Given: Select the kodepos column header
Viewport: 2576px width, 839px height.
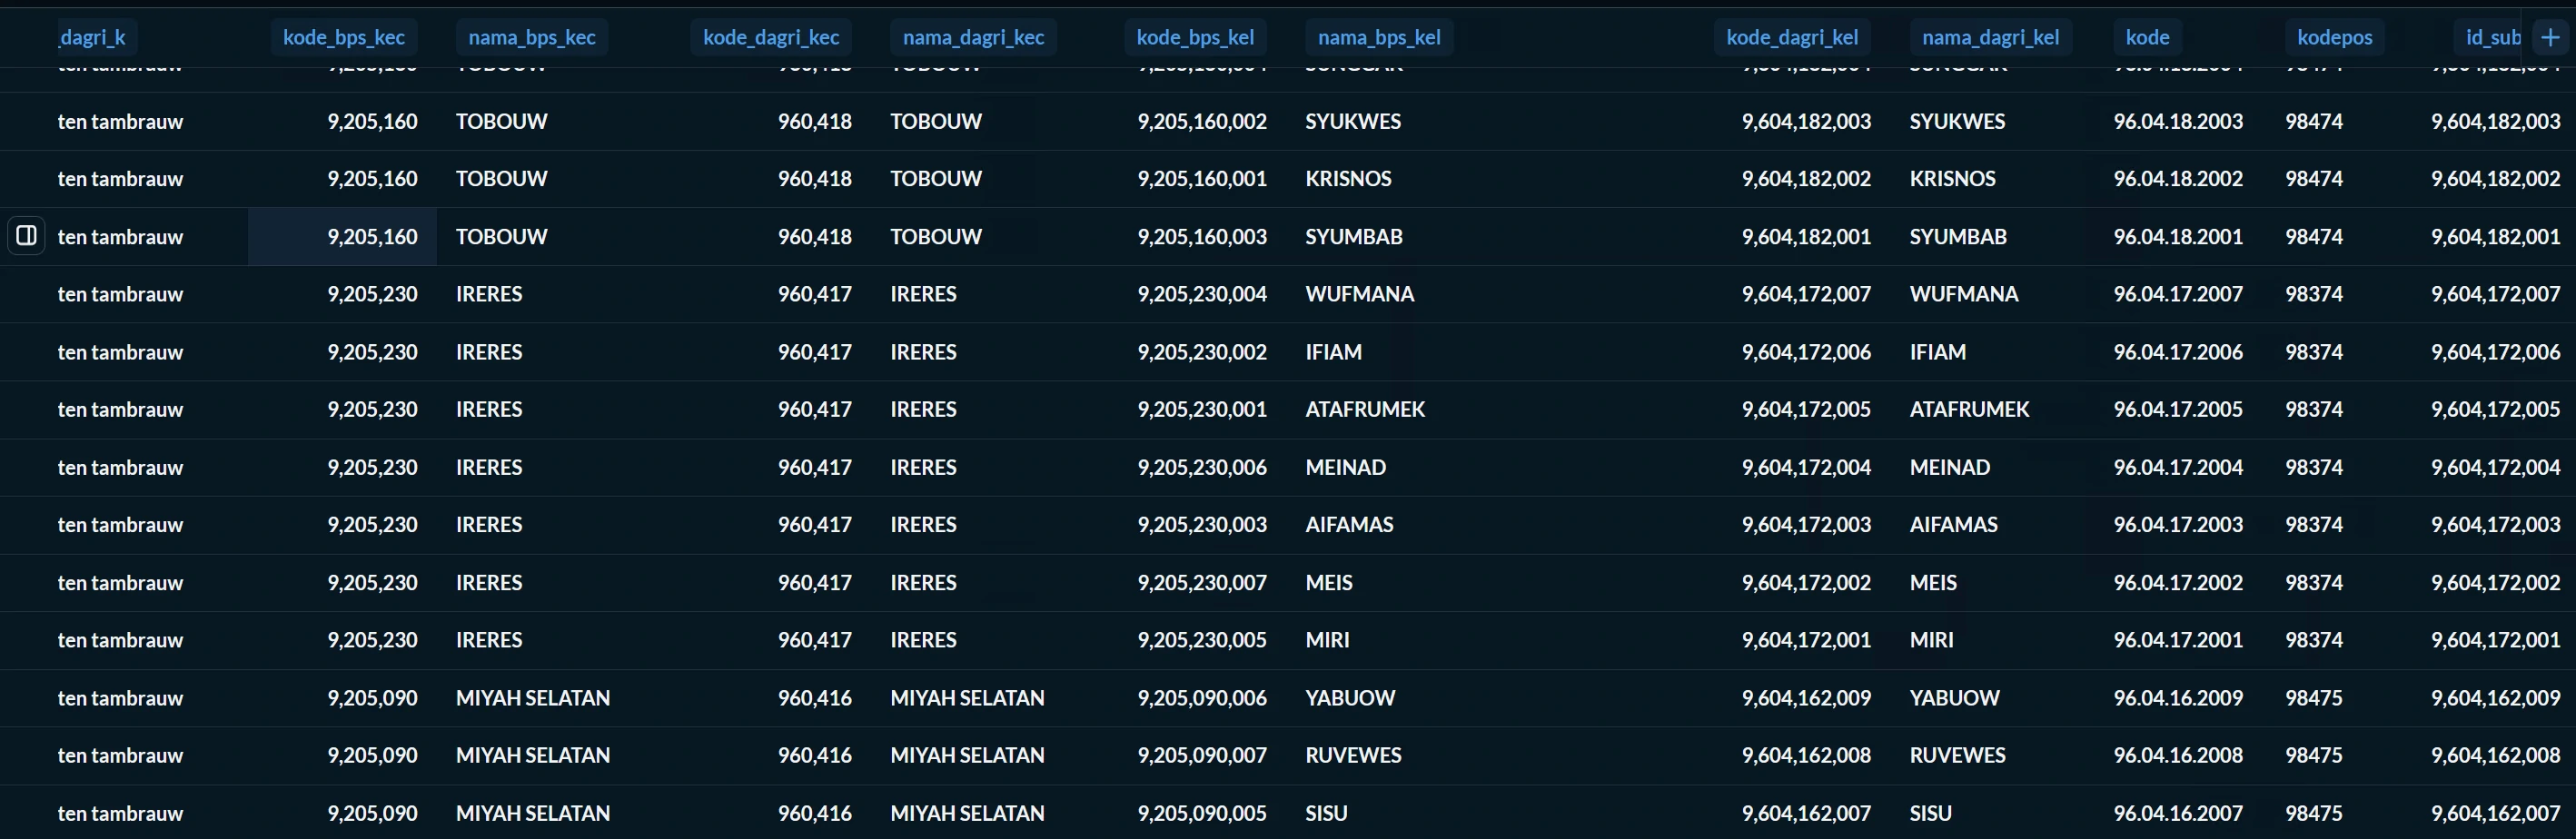Looking at the screenshot, I should click(2334, 37).
